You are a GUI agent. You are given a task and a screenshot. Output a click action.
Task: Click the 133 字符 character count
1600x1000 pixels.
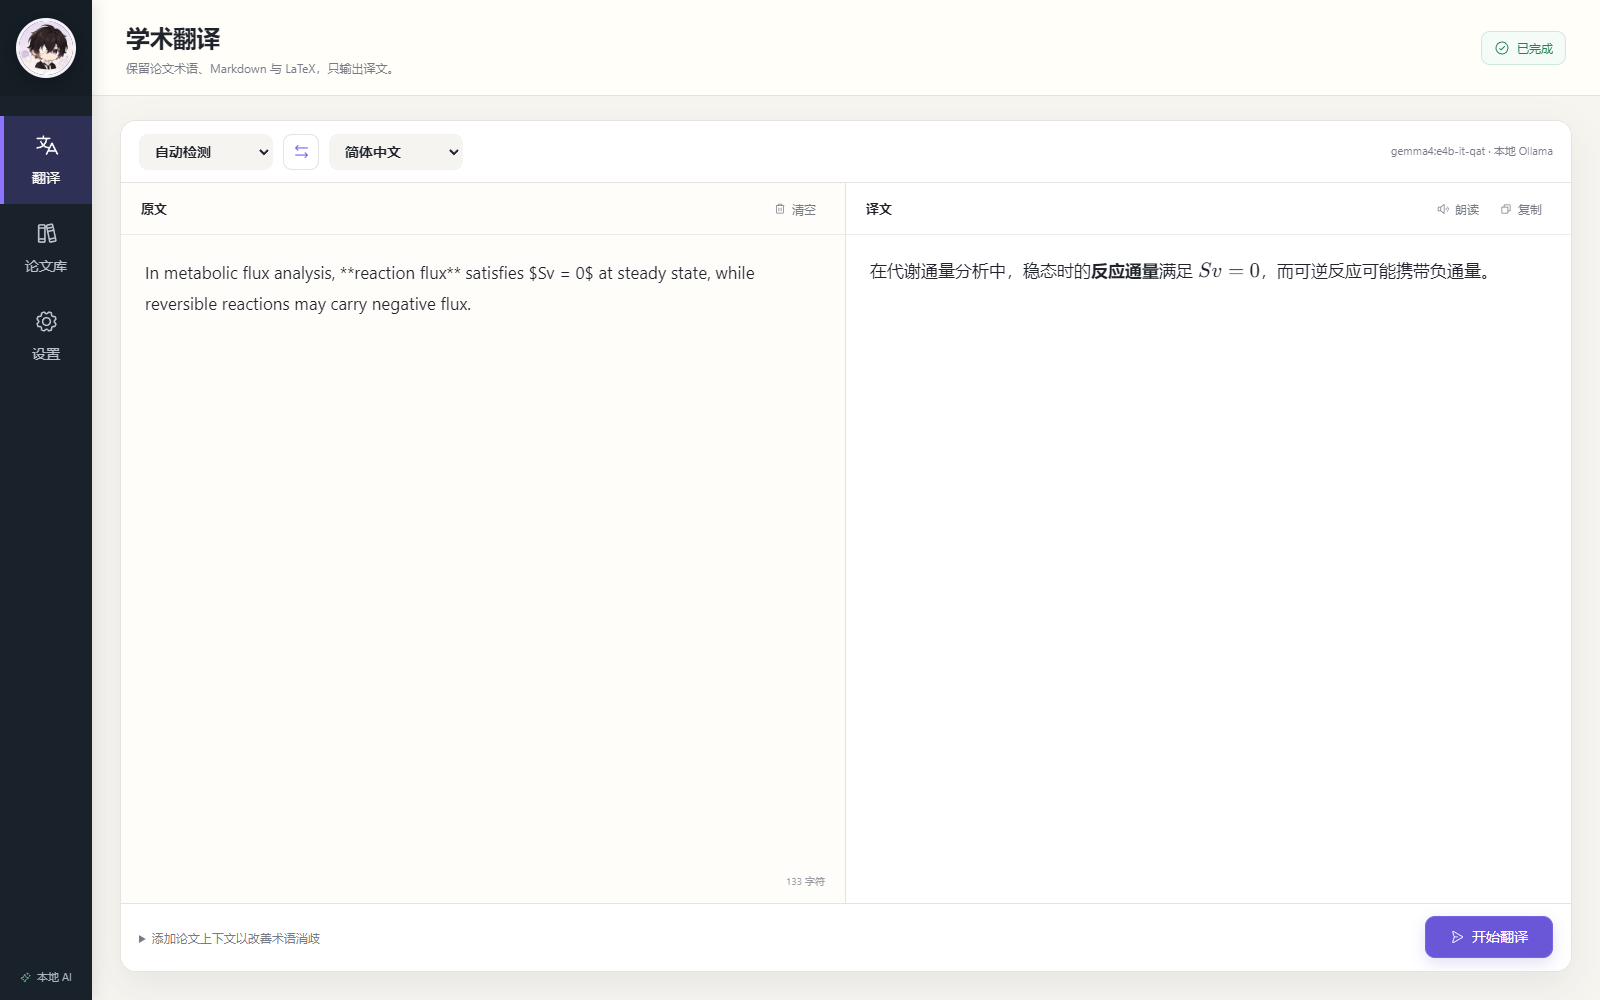[x=805, y=881]
